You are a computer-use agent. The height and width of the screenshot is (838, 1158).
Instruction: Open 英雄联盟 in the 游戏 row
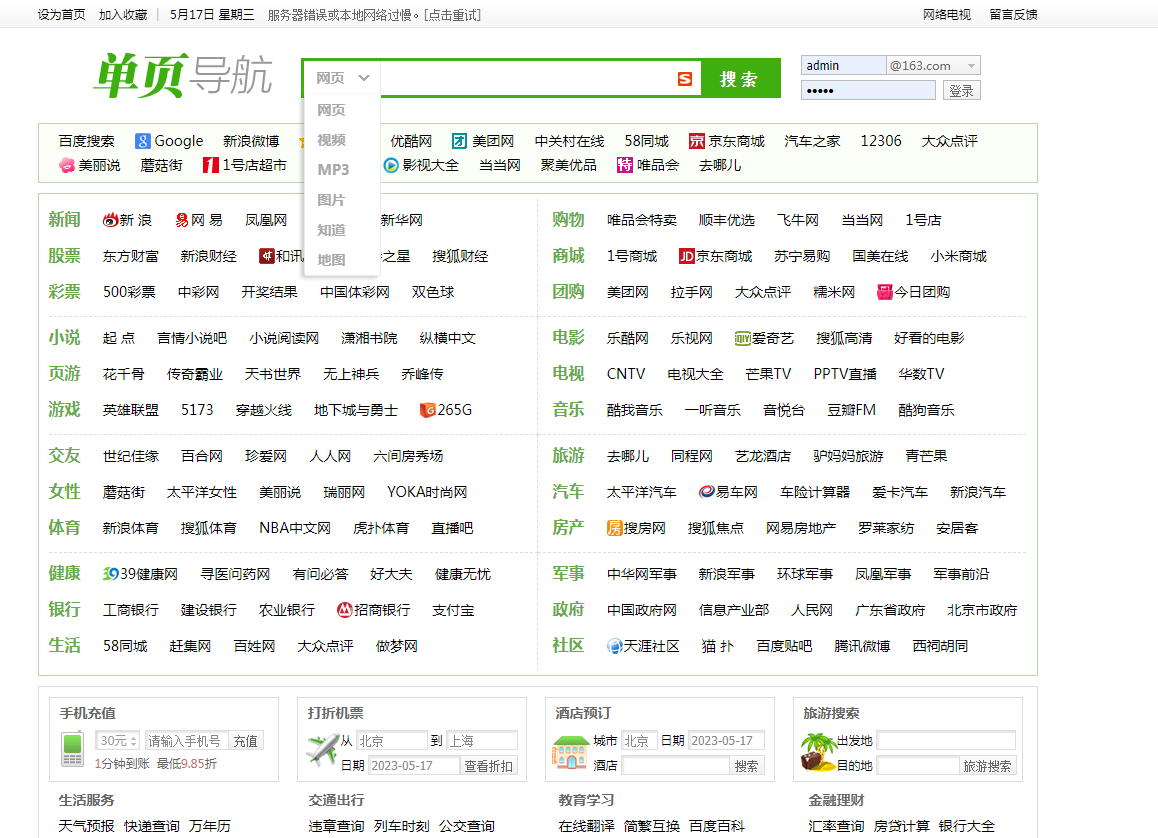131,410
